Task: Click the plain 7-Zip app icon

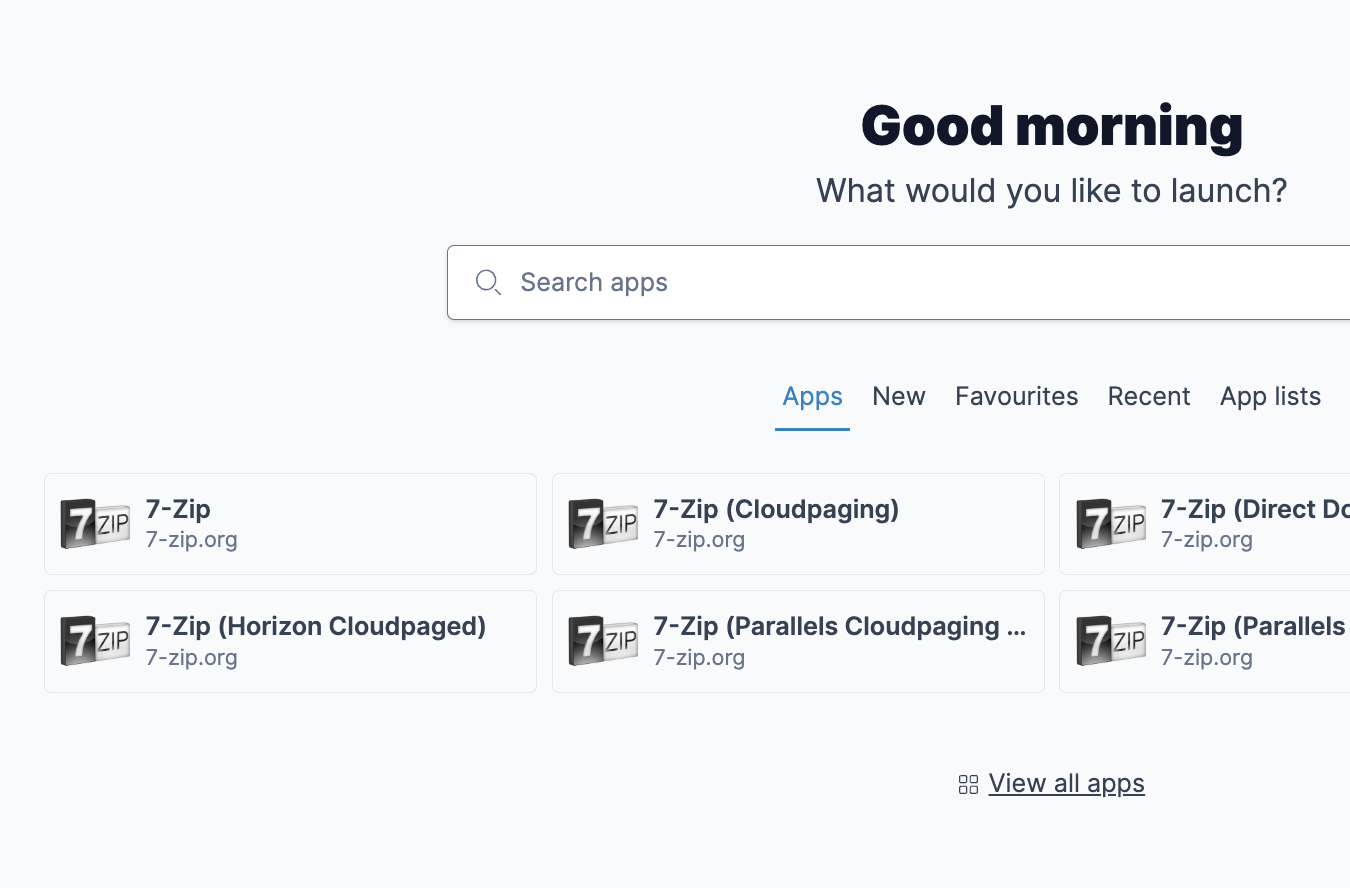Action: (x=95, y=524)
